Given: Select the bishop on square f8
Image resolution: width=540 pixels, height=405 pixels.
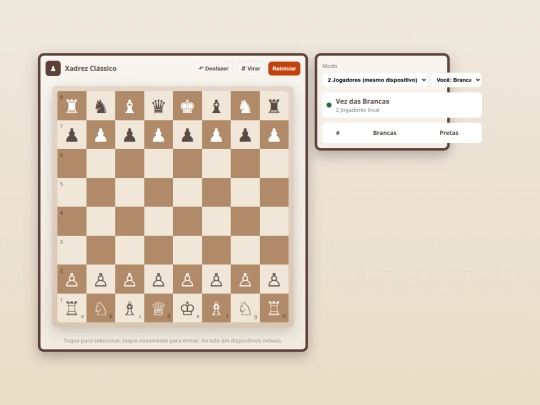Looking at the screenshot, I should click(x=216, y=106).
